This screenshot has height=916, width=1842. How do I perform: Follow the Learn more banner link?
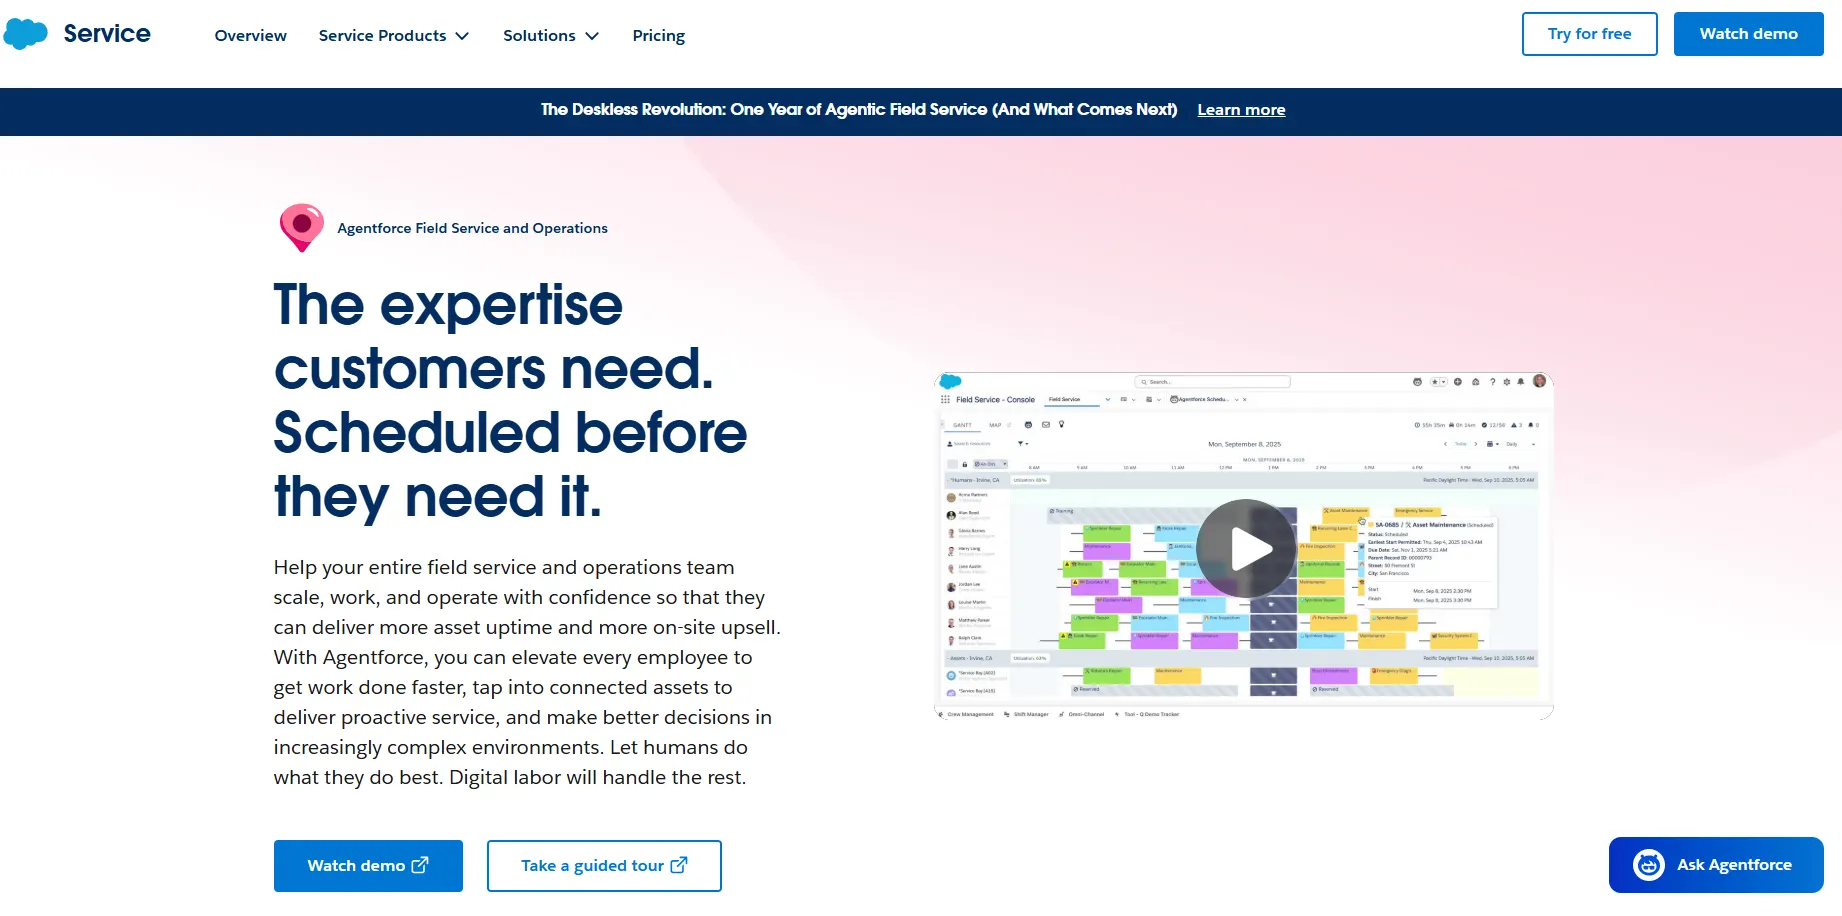[x=1241, y=110]
